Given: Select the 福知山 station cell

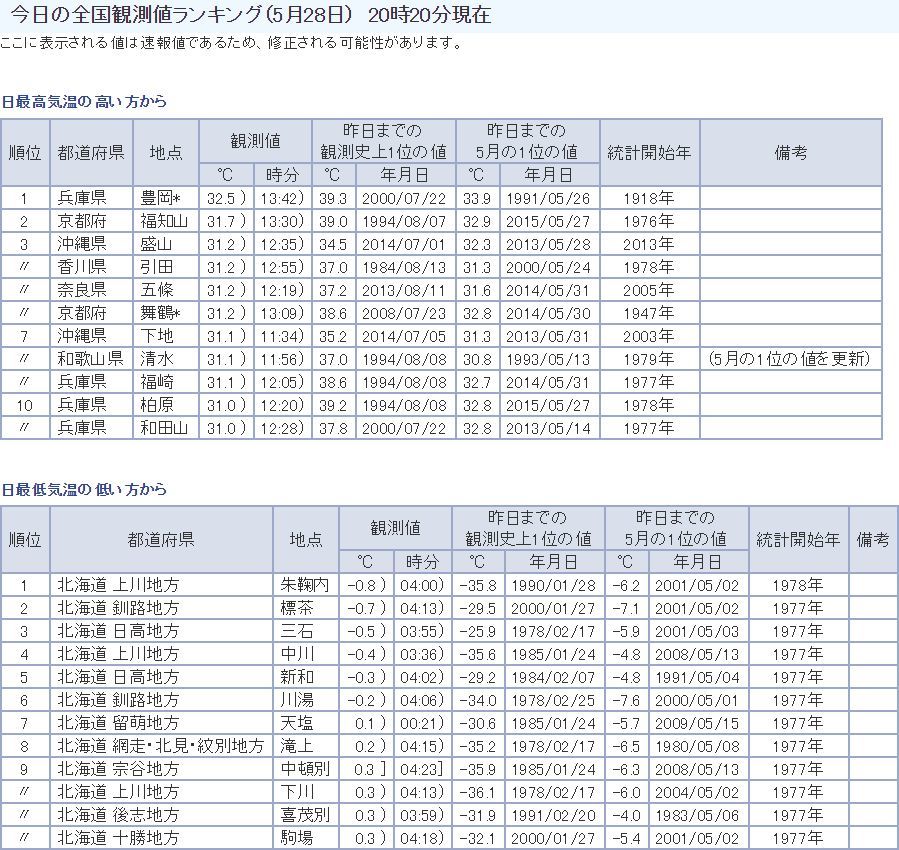Looking at the screenshot, I should click(164, 221).
